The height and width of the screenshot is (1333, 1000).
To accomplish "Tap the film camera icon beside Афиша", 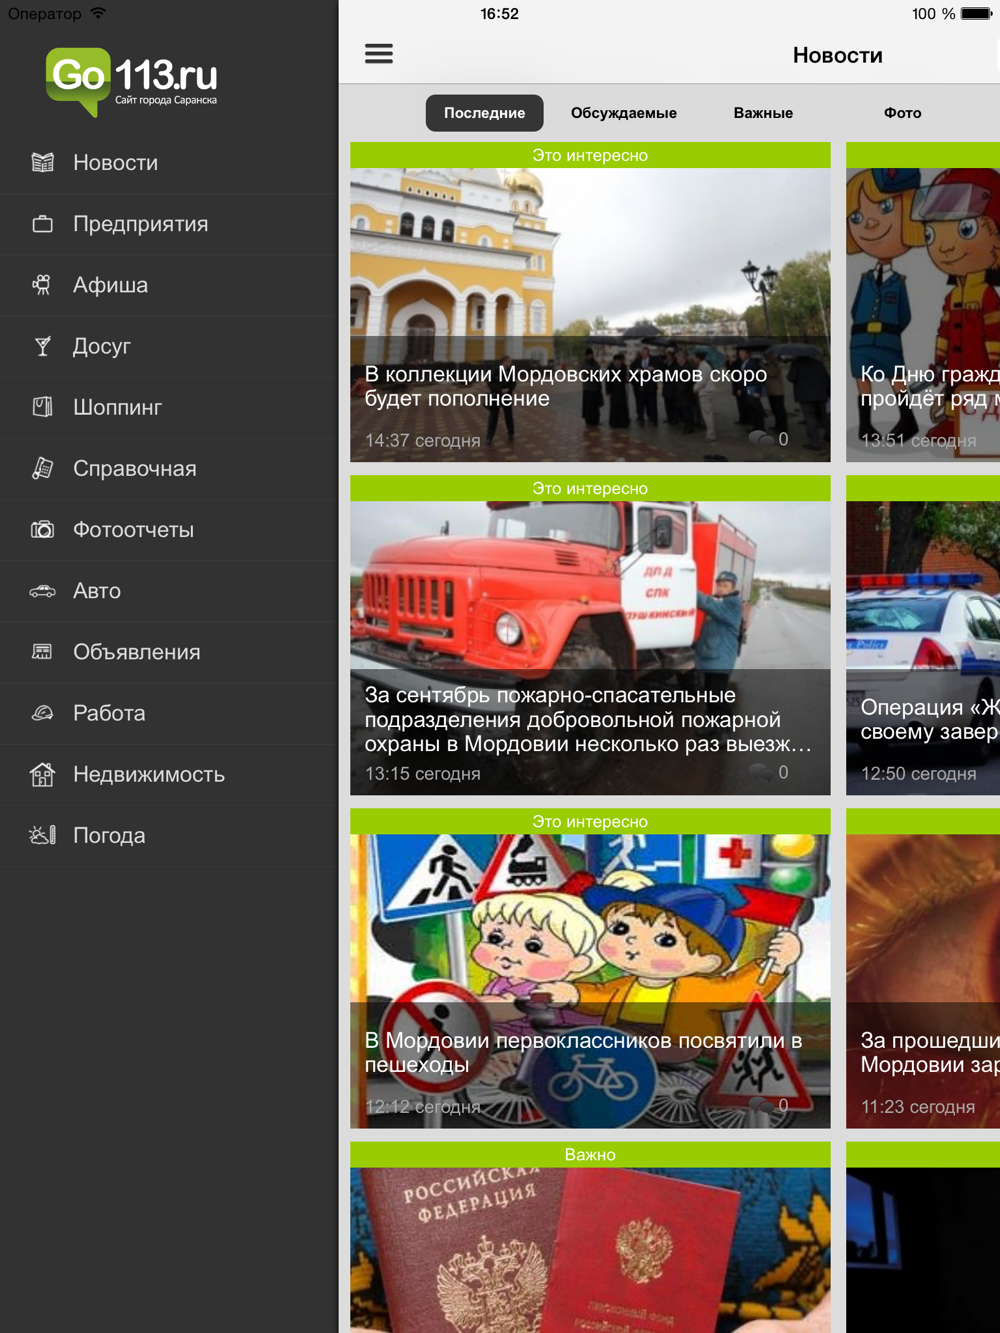I will click(42, 285).
